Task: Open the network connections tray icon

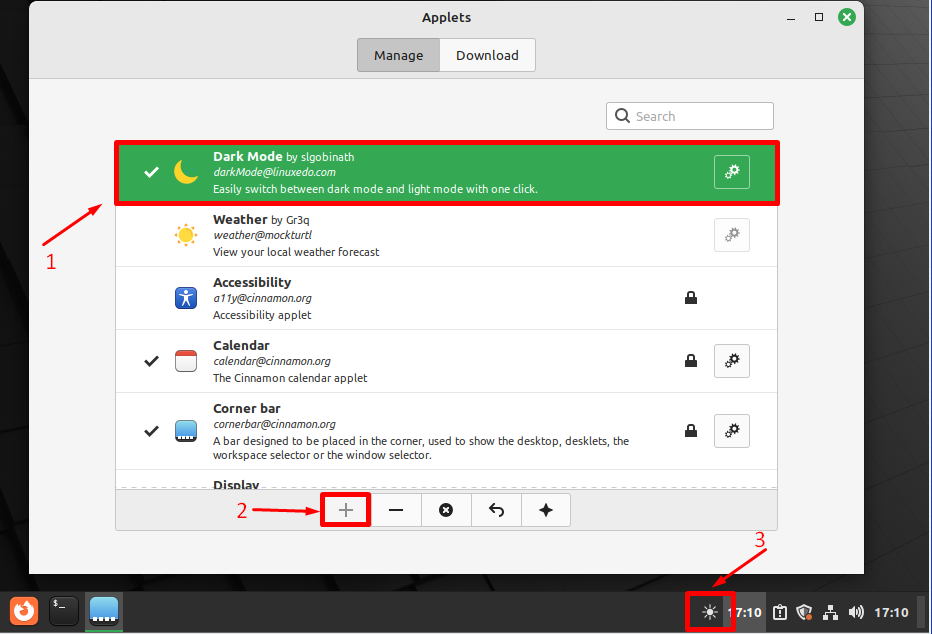Action: pyautogui.click(x=830, y=612)
